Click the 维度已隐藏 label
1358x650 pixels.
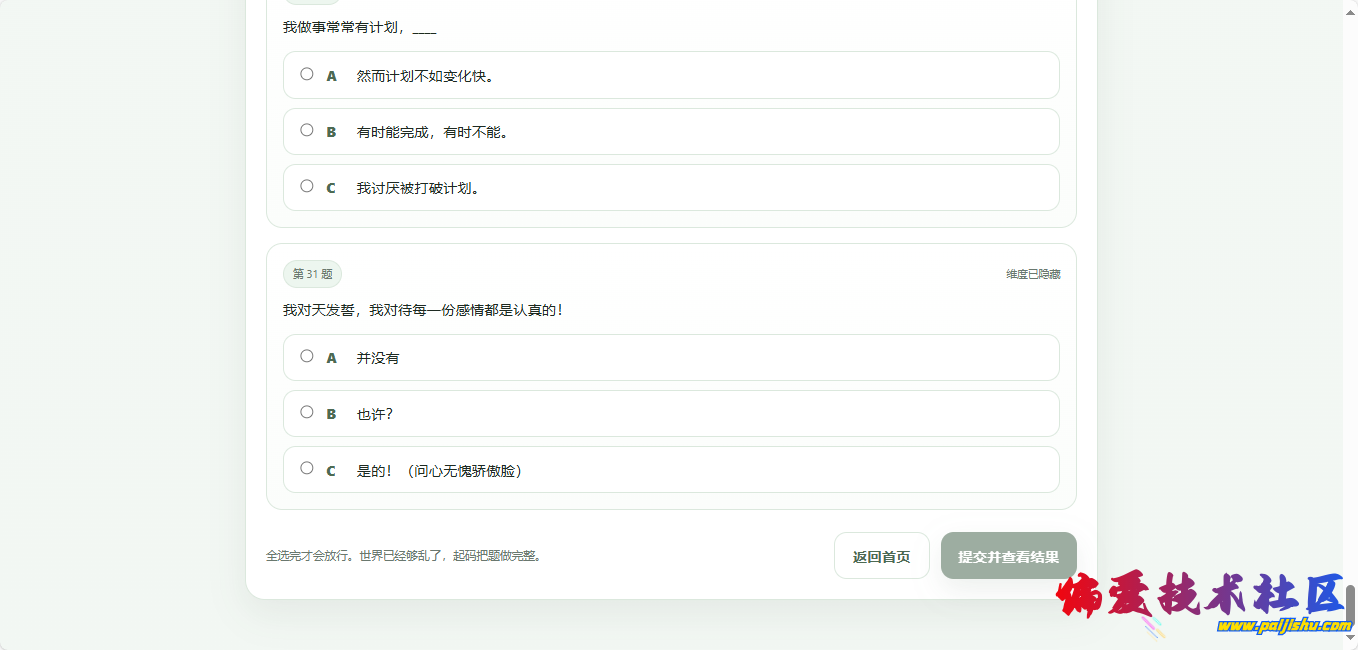pos(1033,274)
